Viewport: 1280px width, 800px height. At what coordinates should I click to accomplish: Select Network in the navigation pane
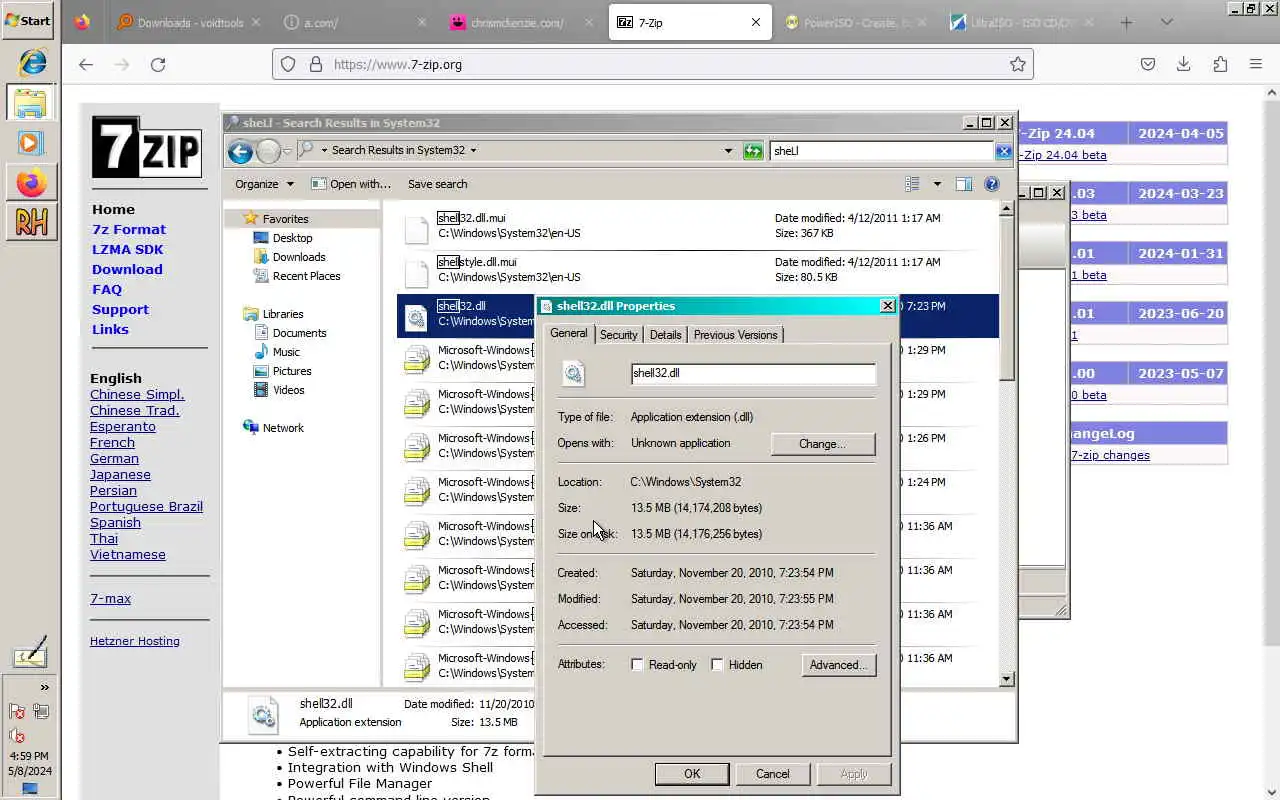tap(283, 428)
